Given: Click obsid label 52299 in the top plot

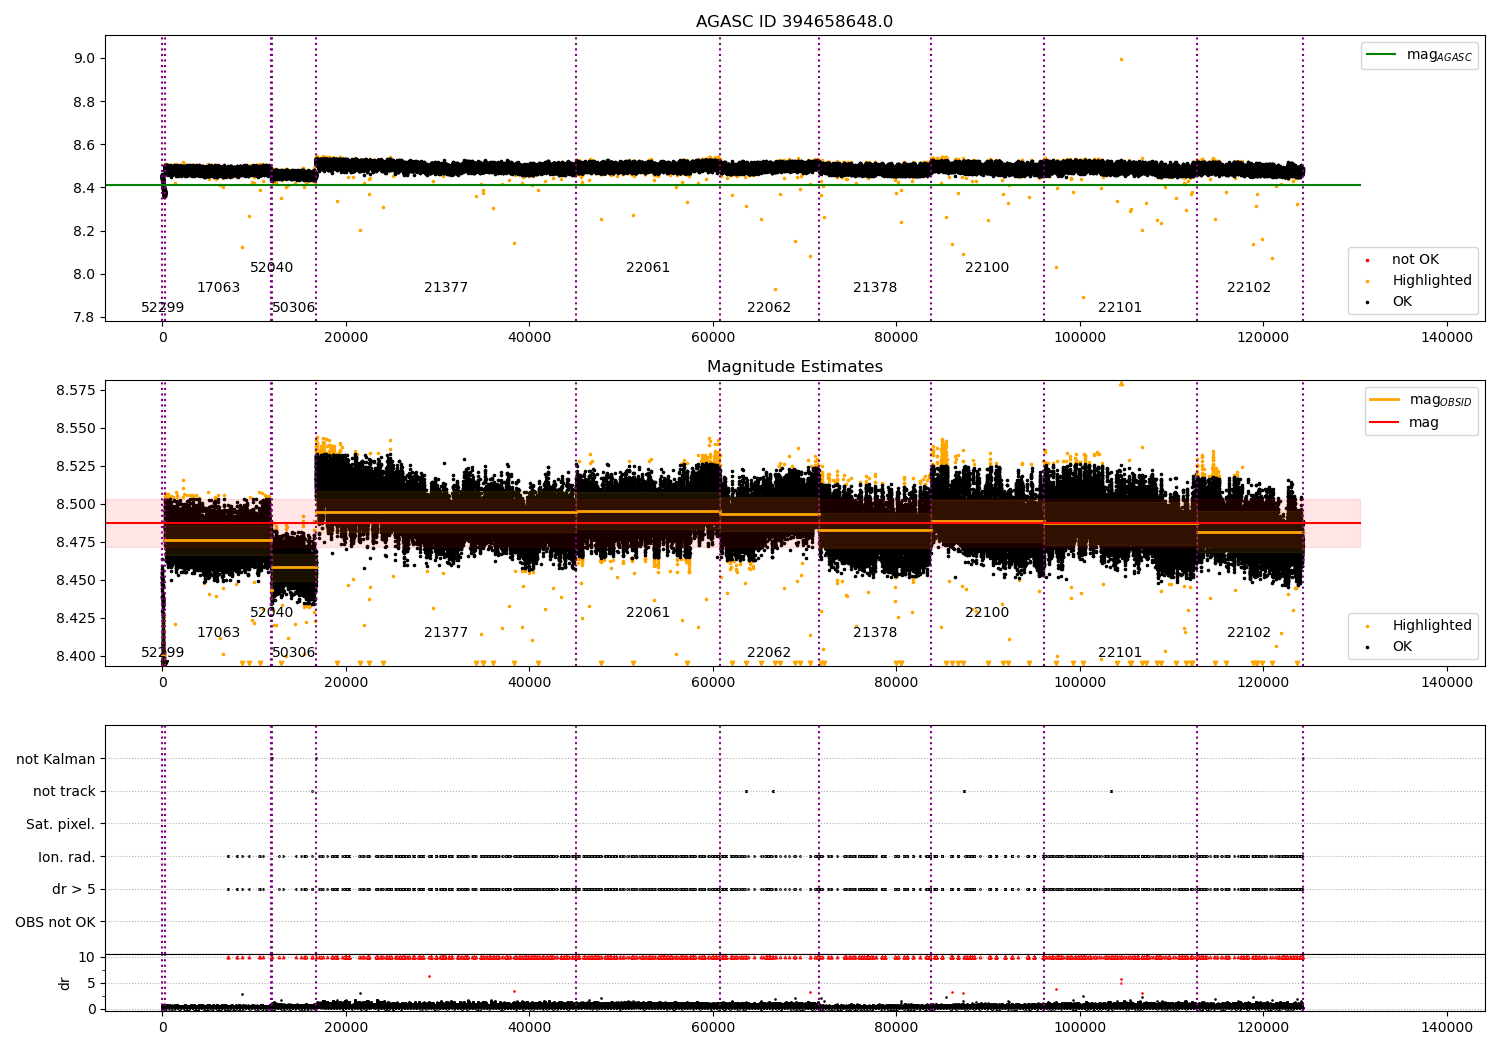Looking at the screenshot, I should click(x=162, y=307).
